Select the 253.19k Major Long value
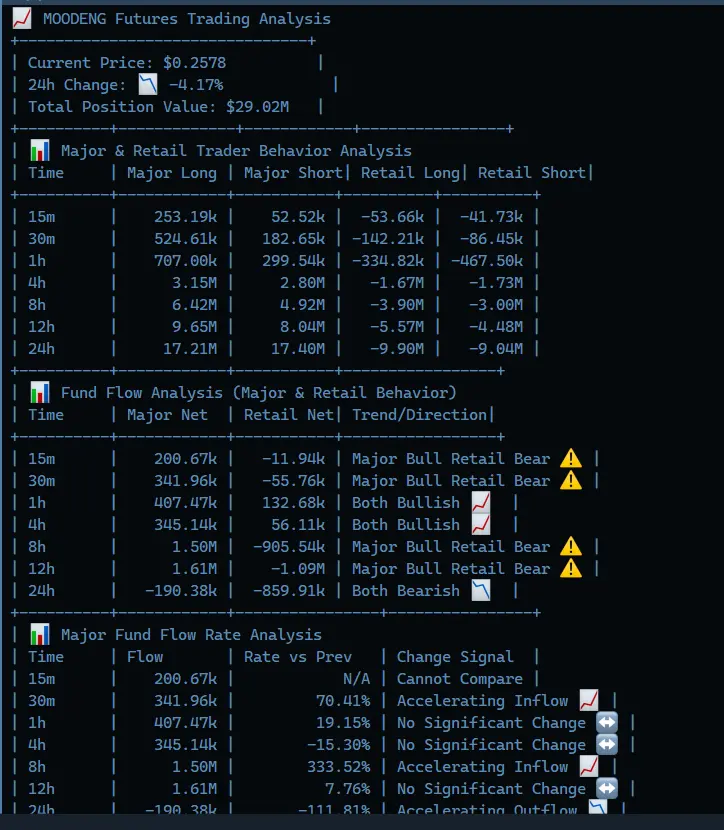 [x=186, y=216]
